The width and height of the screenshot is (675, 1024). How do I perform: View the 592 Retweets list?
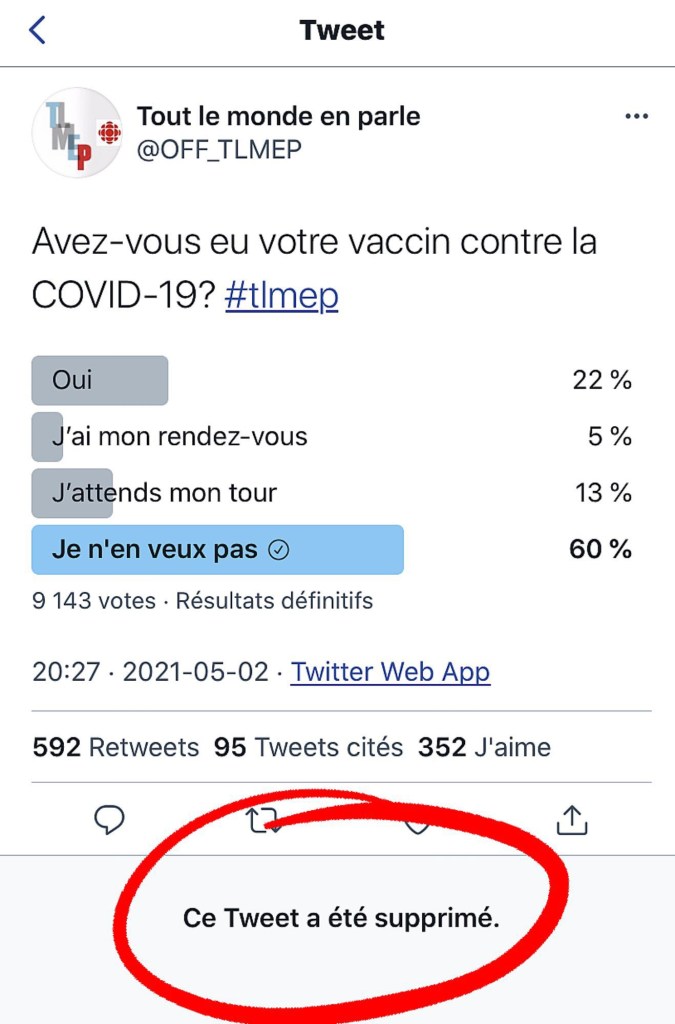click(x=115, y=747)
